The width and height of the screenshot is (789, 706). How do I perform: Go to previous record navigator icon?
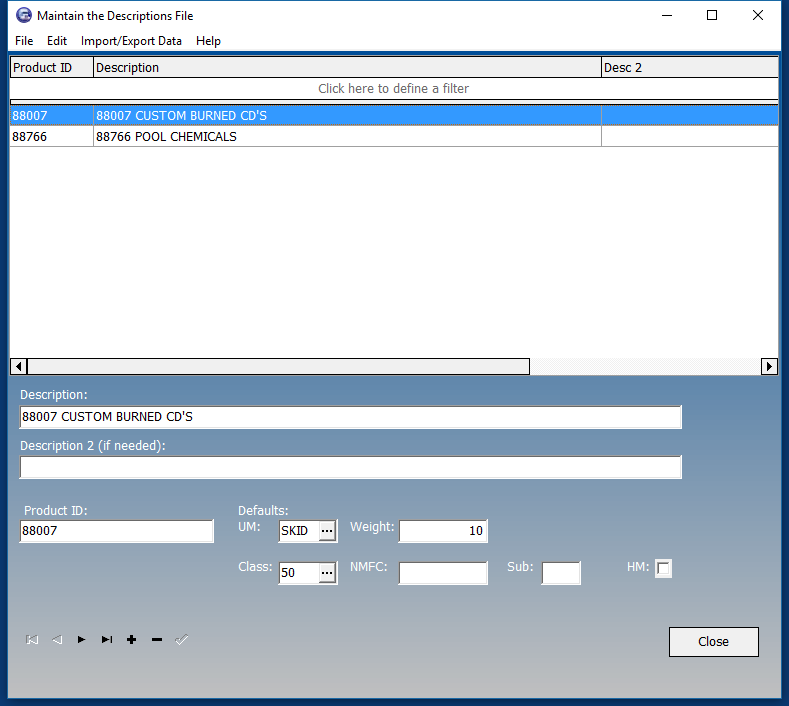pos(57,640)
